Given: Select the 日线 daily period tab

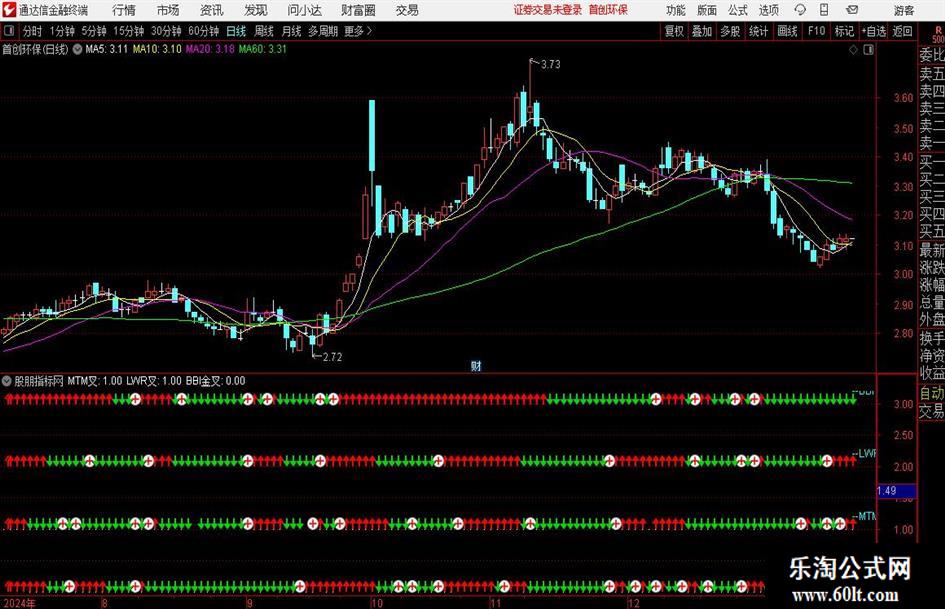Looking at the screenshot, I should pos(236,31).
